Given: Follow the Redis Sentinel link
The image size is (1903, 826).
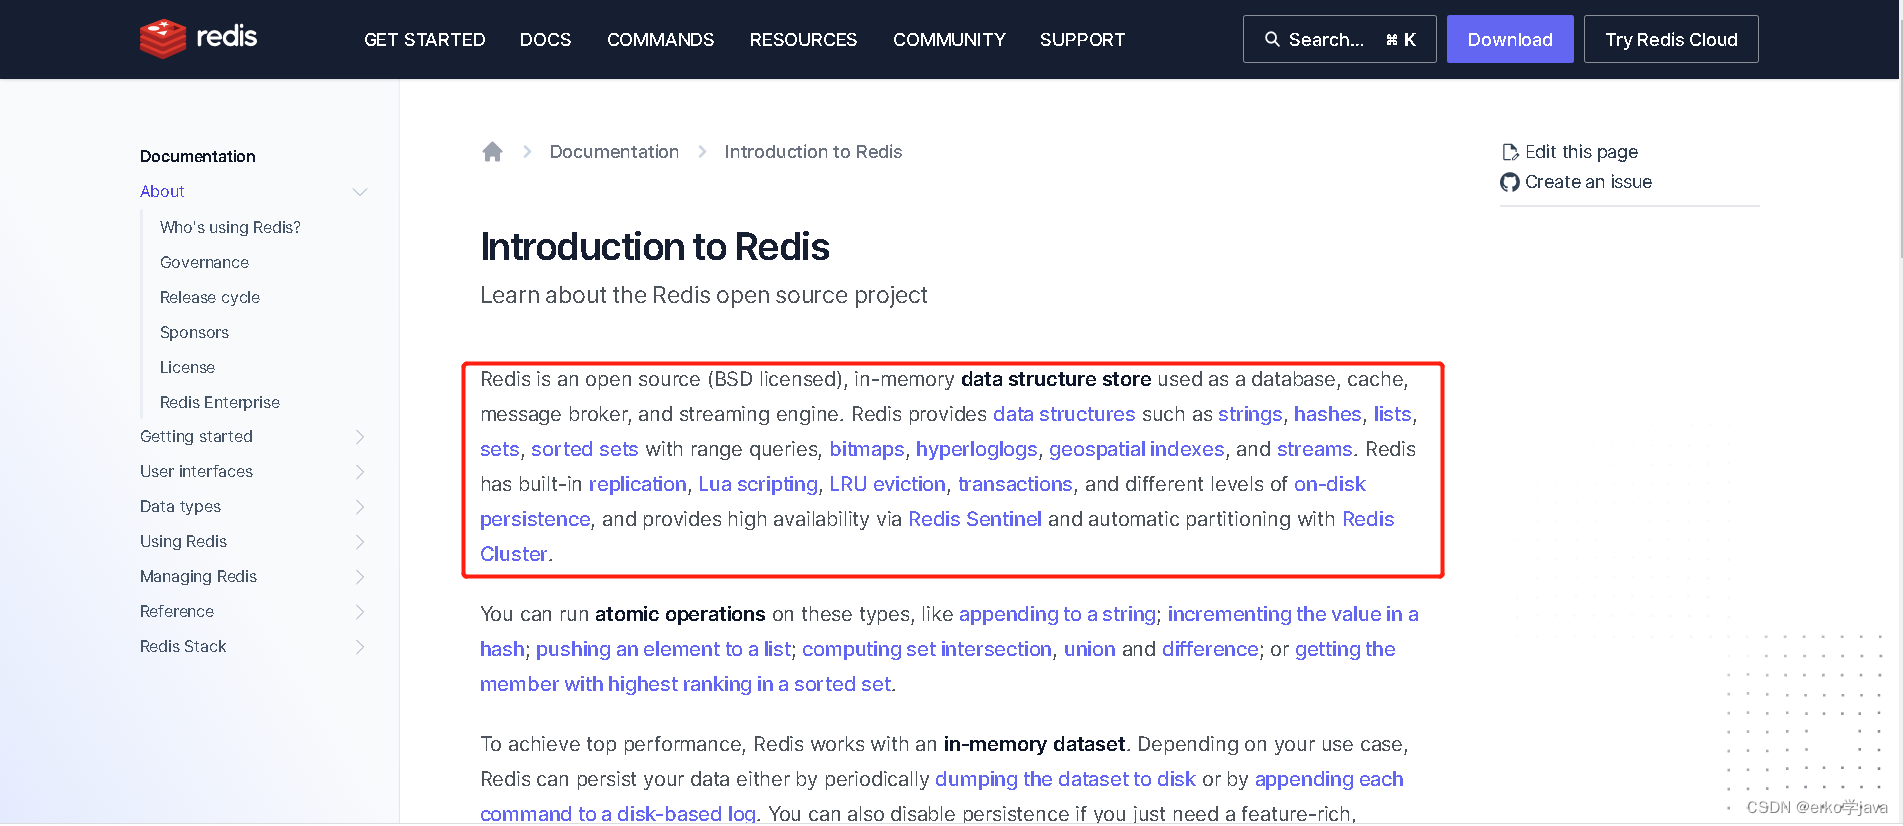Looking at the screenshot, I should 975,519.
